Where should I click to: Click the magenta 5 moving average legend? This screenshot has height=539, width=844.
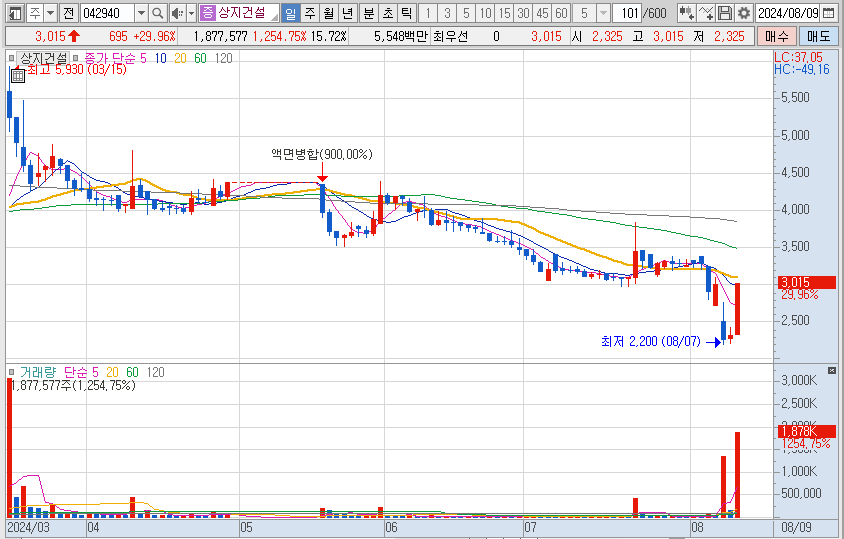click(143, 58)
